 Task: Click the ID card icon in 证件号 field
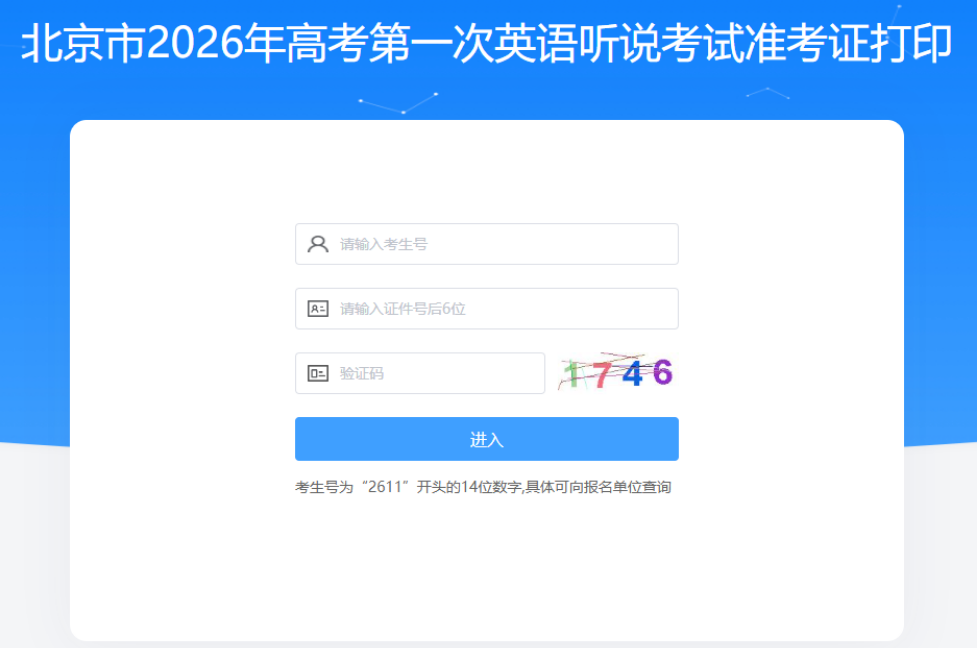[318, 309]
